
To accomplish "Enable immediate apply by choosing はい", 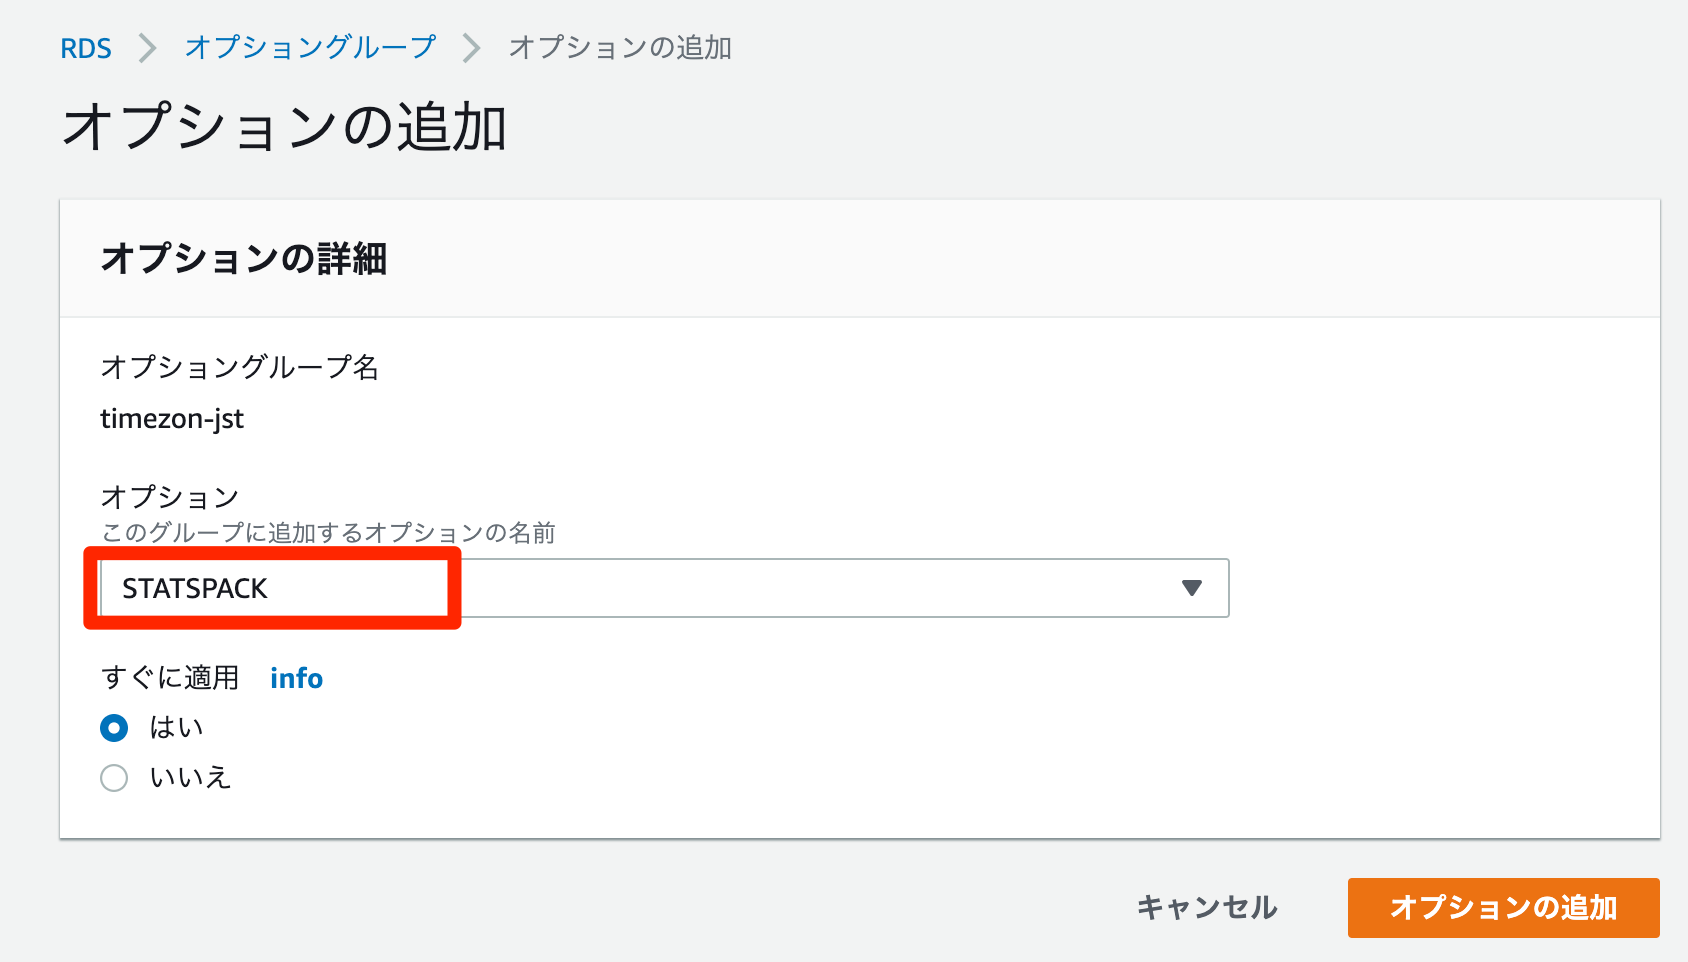I will click(114, 728).
